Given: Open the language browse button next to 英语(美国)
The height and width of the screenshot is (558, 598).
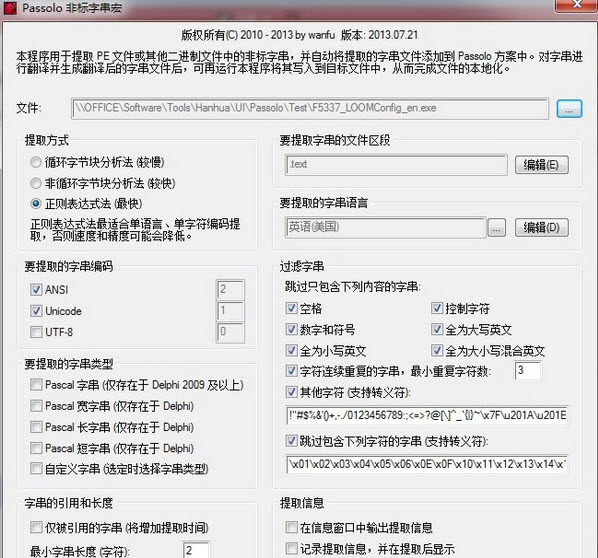Looking at the screenshot, I should pyautogui.click(x=497, y=228).
